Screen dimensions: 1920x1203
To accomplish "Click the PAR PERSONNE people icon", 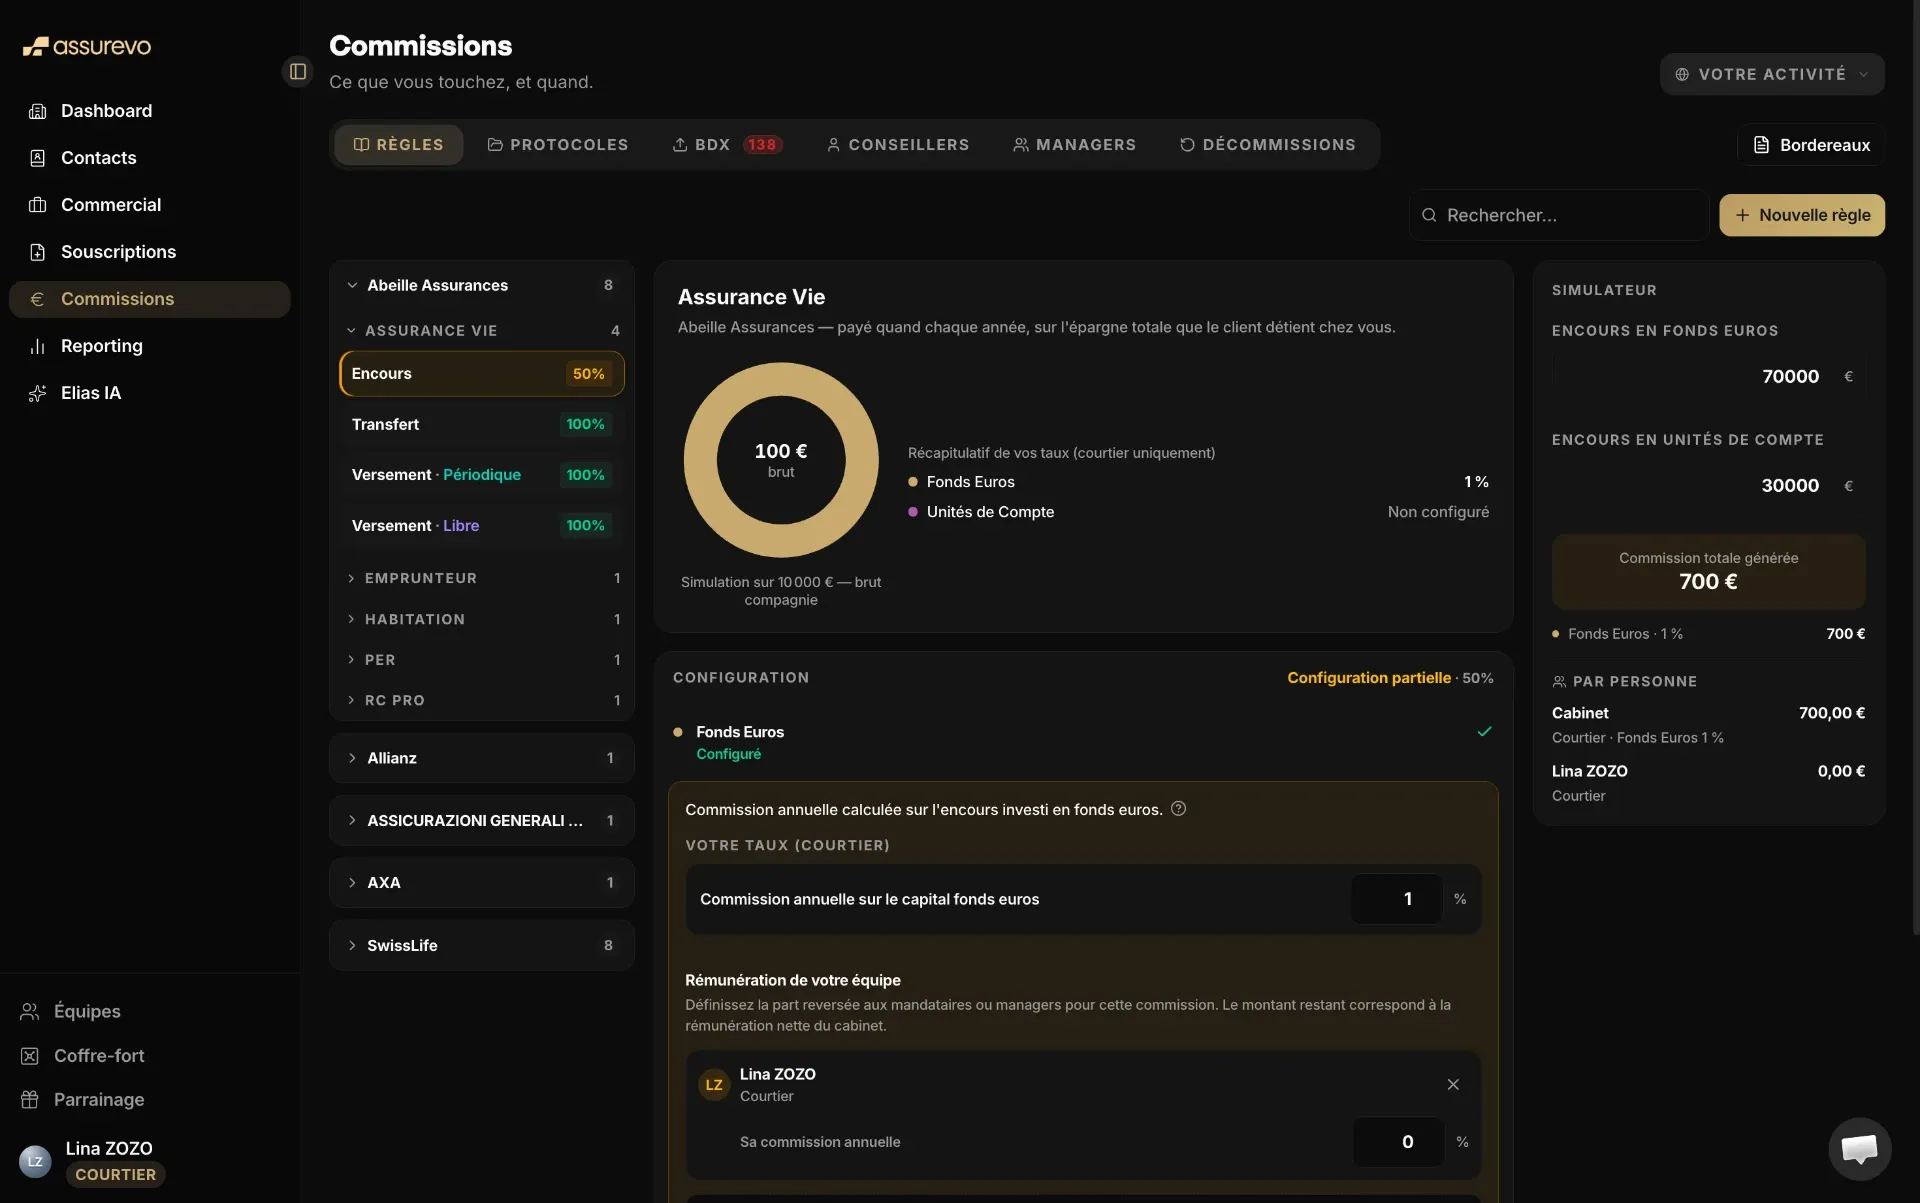I will point(1559,682).
